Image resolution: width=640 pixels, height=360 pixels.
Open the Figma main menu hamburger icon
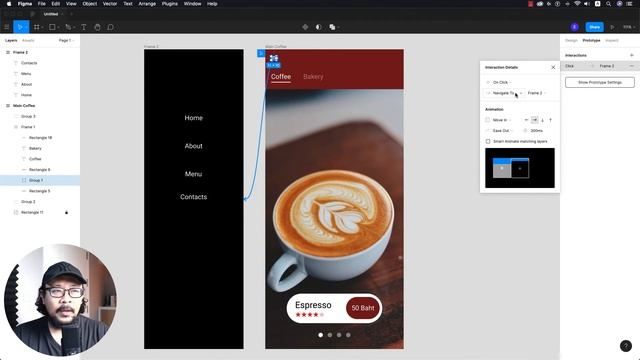7,27
